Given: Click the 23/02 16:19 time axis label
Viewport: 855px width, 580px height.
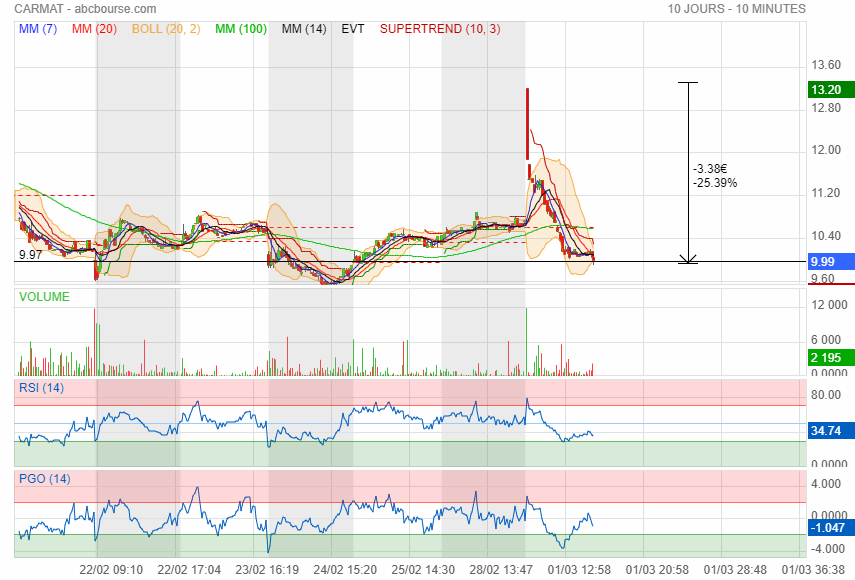Looking at the screenshot, I should point(267,570).
